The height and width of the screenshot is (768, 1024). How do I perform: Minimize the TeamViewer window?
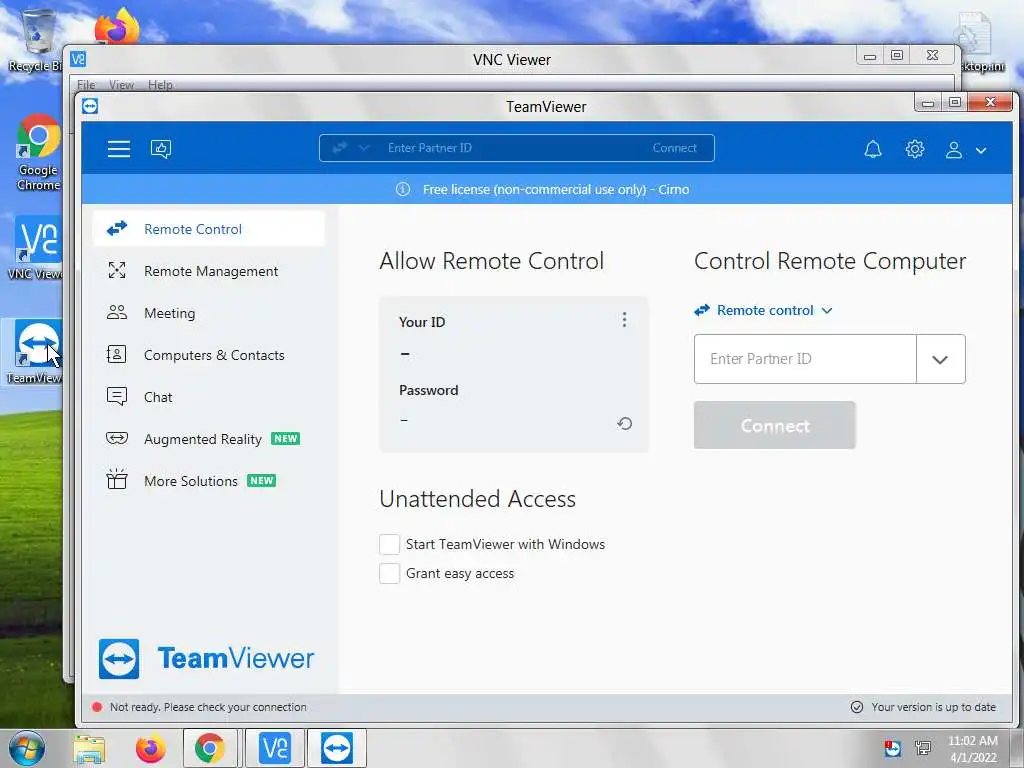(927, 103)
